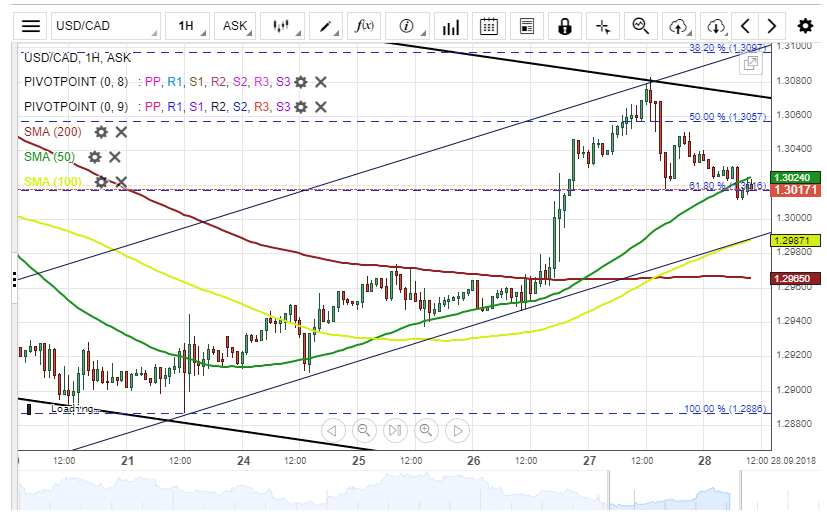827x516 pixels.
Task: Click the cloud upload icon
Action: pyautogui.click(x=679, y=26)
